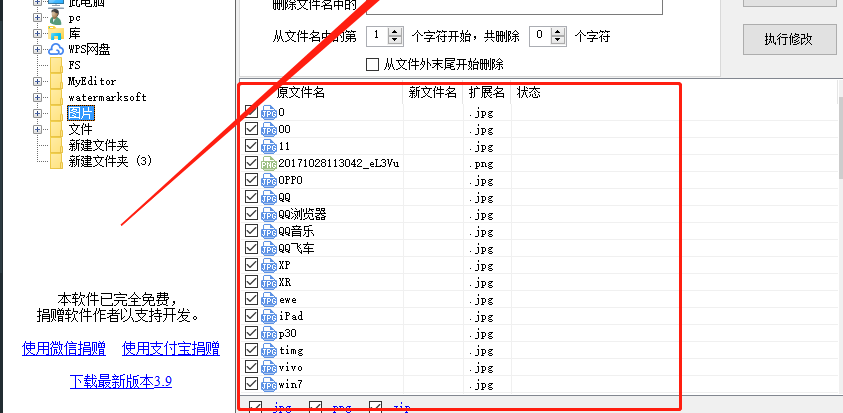
Task: Expand the watermarksoft folder node
Action: click(x=37, y=97)
